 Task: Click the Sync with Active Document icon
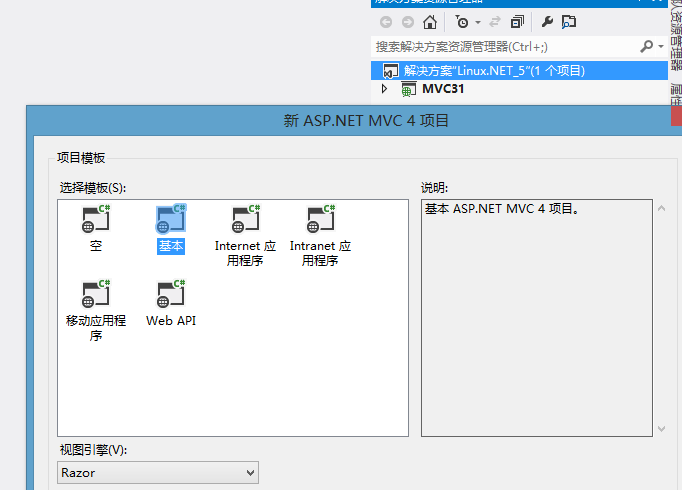[495, 22]
